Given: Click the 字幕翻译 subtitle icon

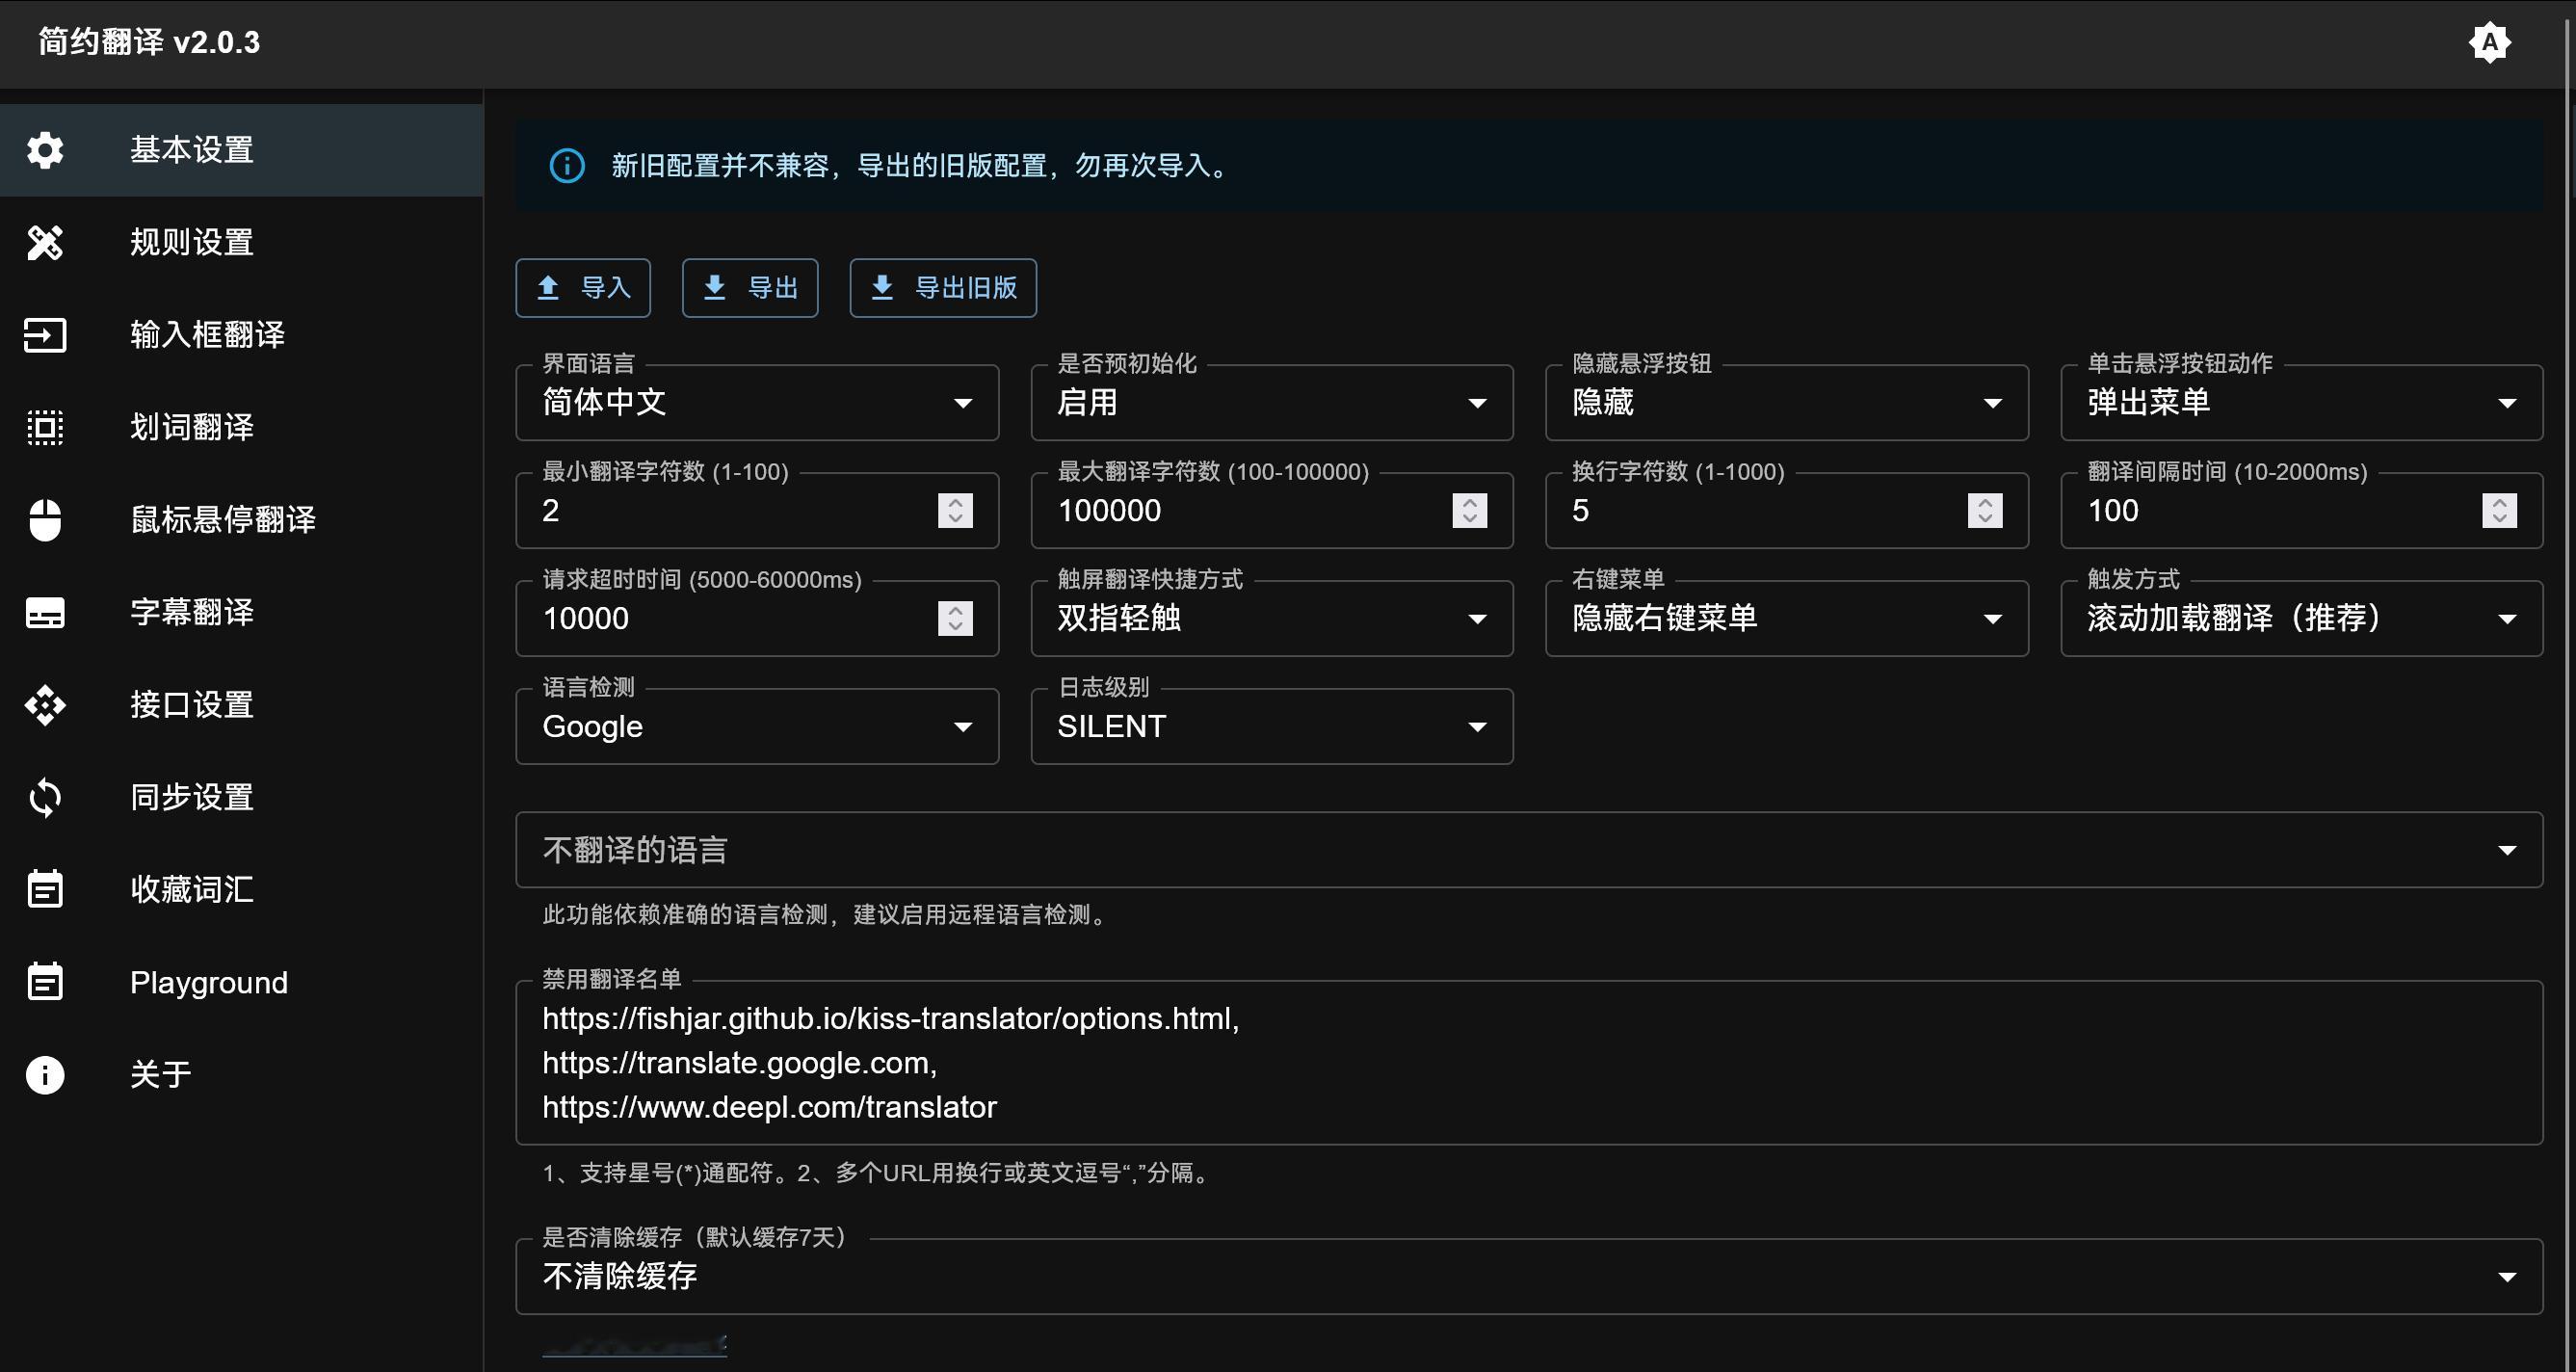Looking at the screenshot, I should tap(45, 612).
